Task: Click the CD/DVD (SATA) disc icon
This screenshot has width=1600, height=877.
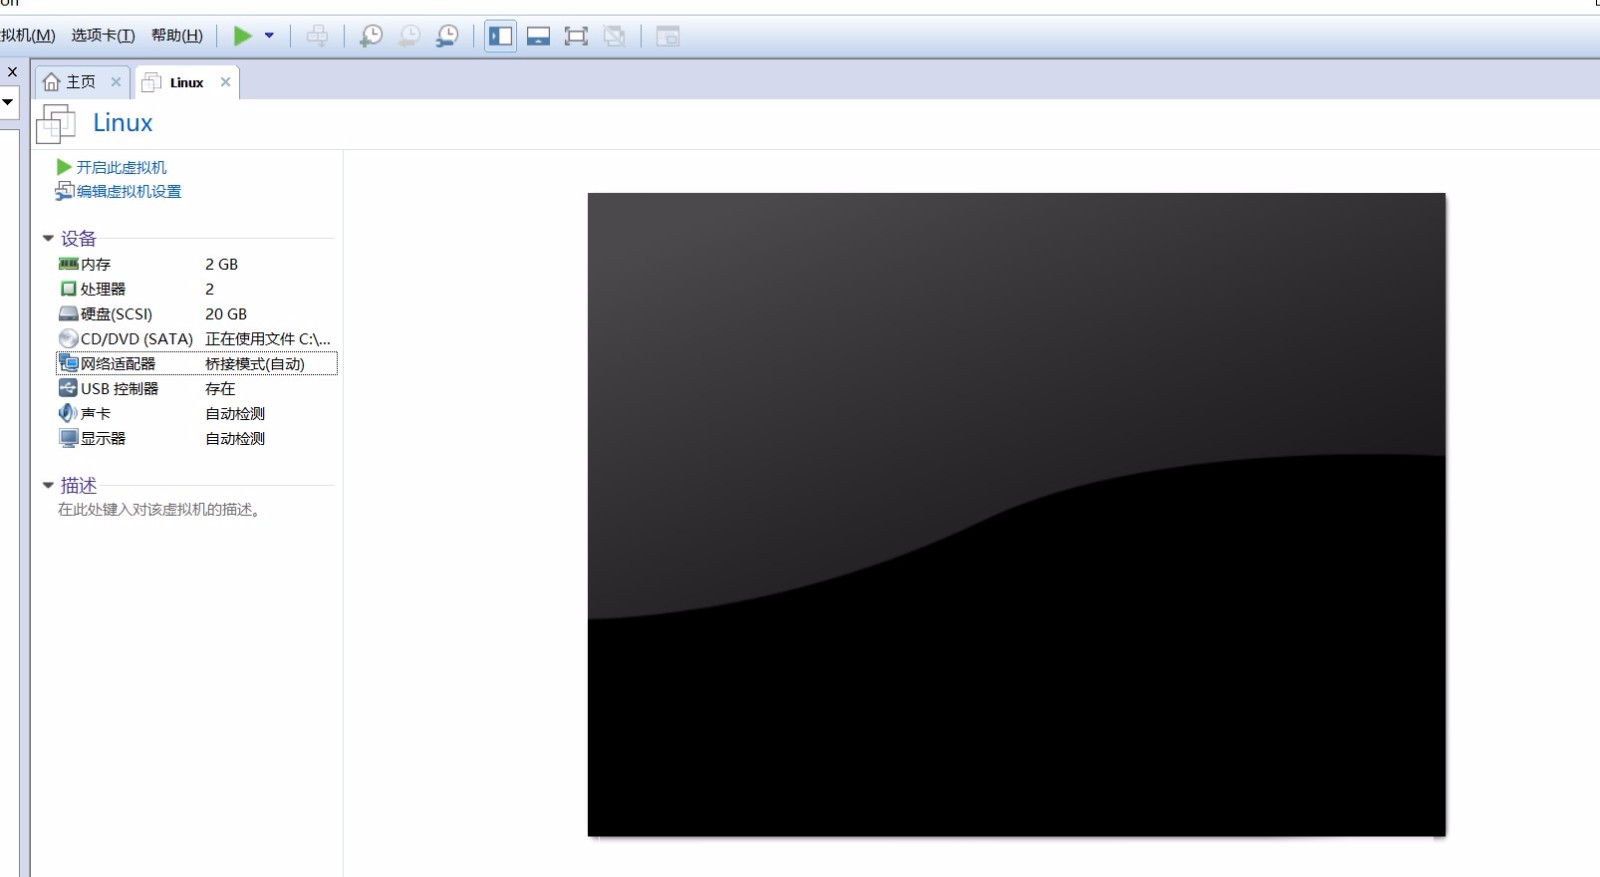Action: (x=68, y=339)
